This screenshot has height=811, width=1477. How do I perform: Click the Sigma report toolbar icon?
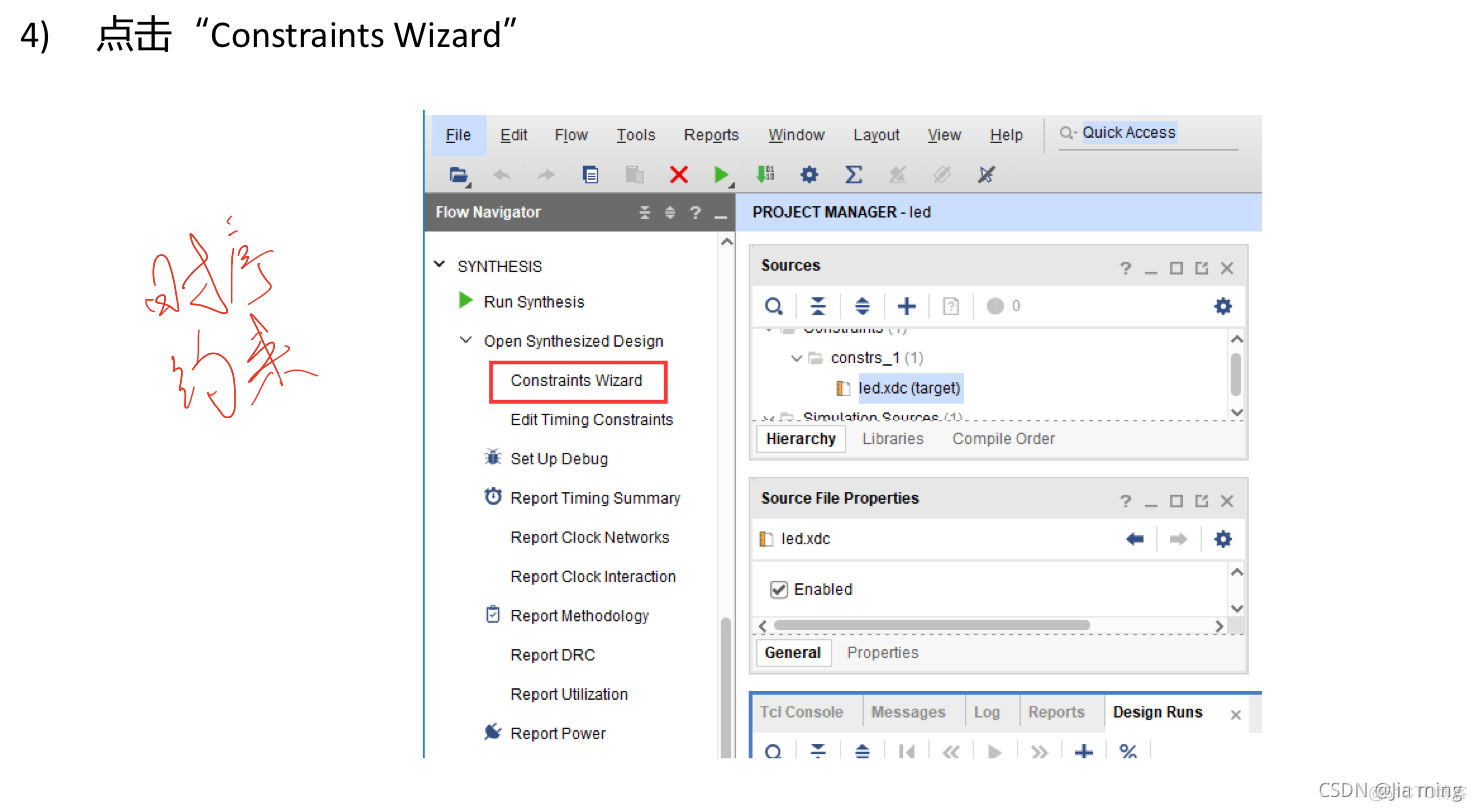pos(853,175)
